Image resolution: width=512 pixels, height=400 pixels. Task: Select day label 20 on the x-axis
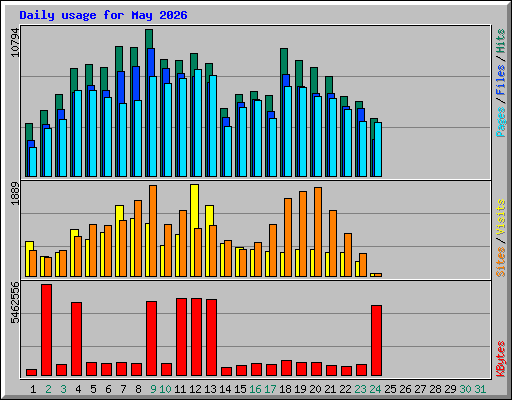[315, 389]
